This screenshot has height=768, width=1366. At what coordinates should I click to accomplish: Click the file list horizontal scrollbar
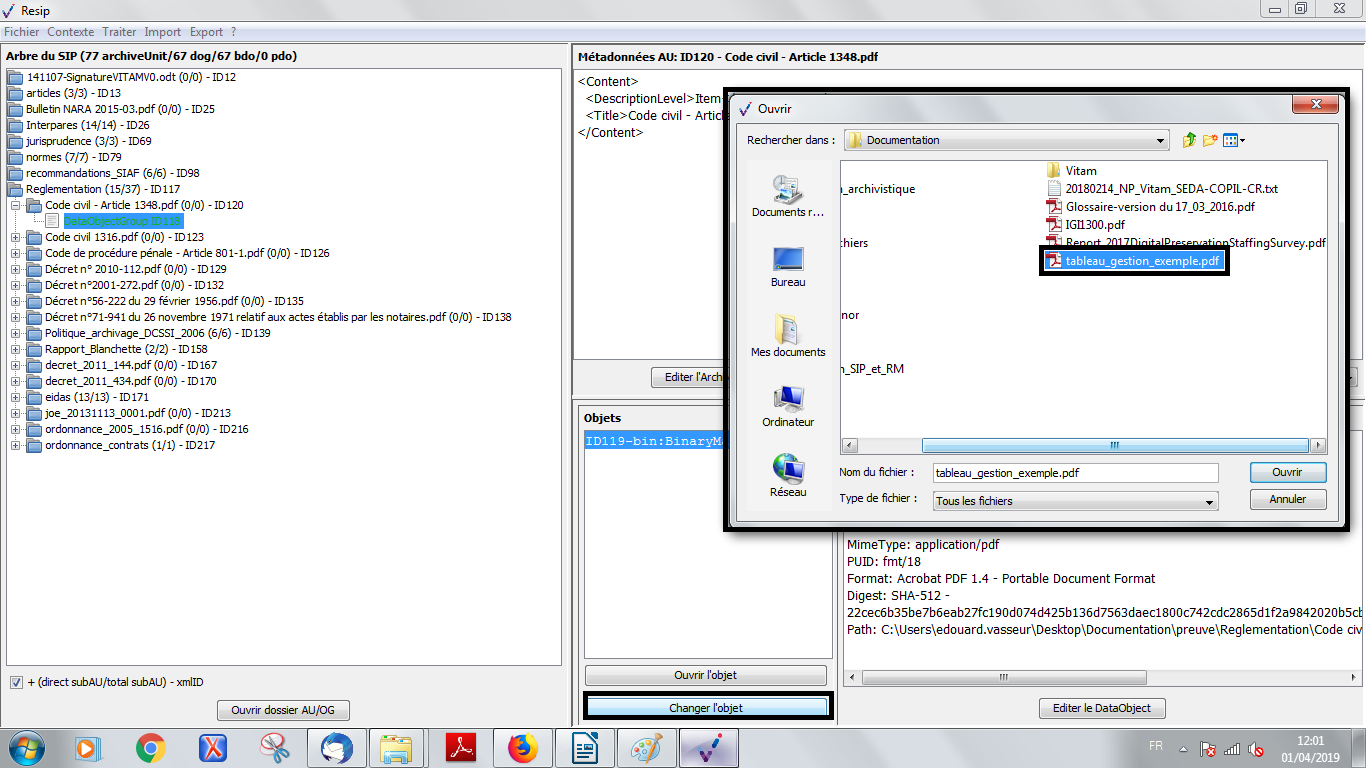coord(1114,446)
